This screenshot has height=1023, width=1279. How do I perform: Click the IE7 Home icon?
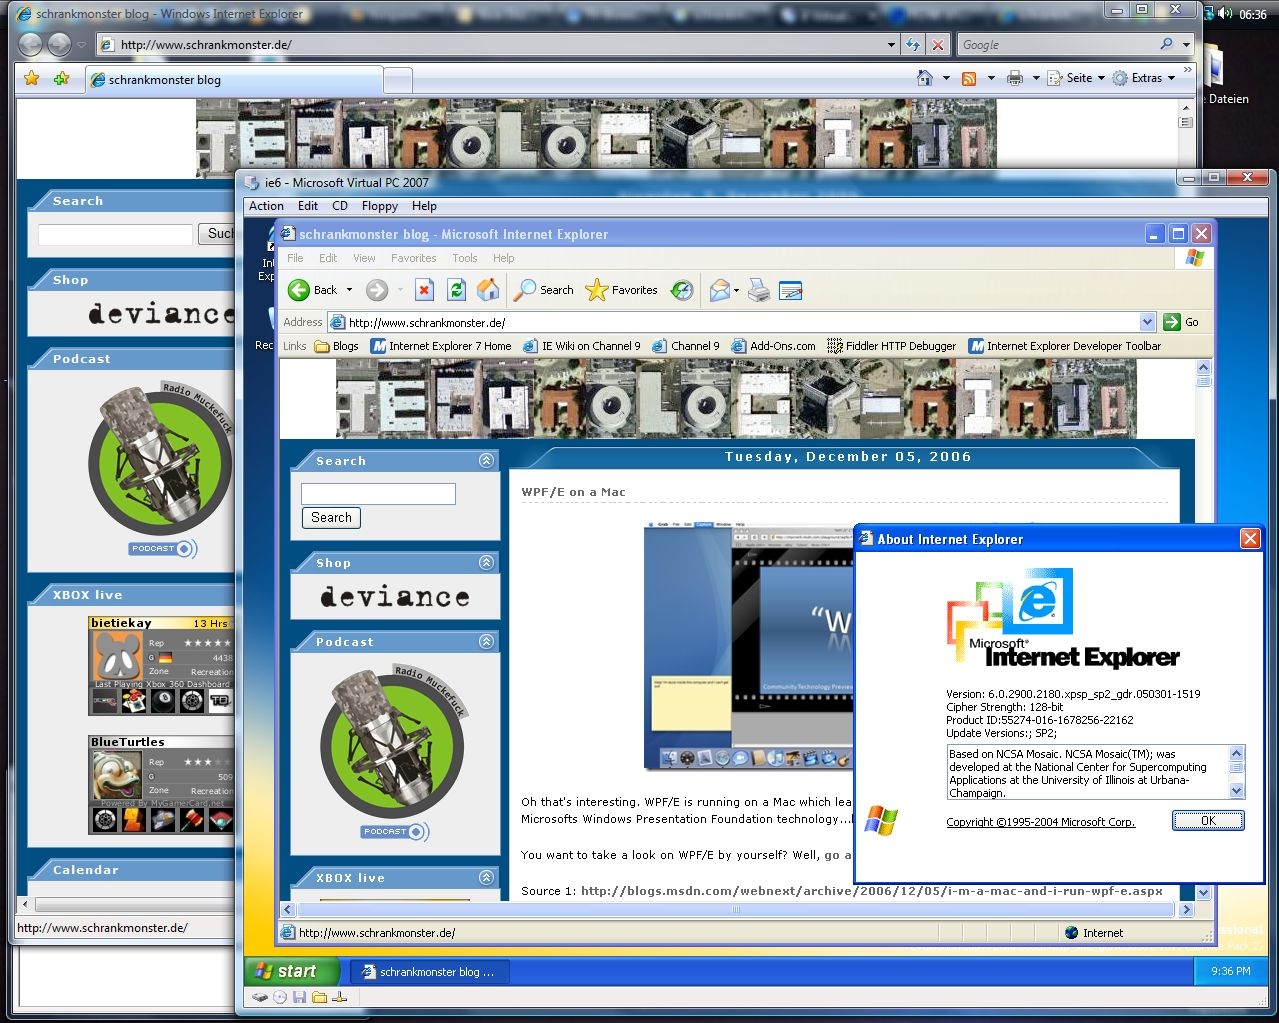pos(925,78)
